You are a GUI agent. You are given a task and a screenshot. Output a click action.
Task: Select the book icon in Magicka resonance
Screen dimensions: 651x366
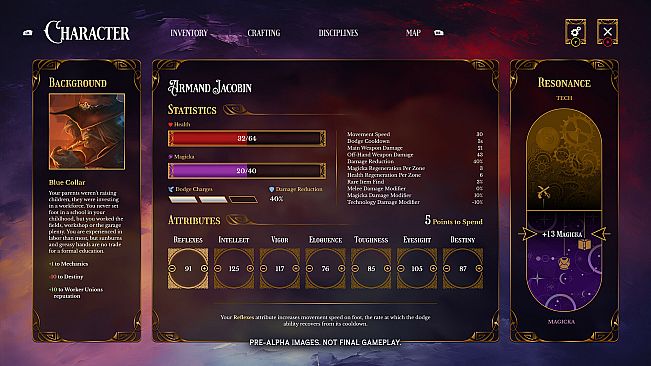pos(584,244)
